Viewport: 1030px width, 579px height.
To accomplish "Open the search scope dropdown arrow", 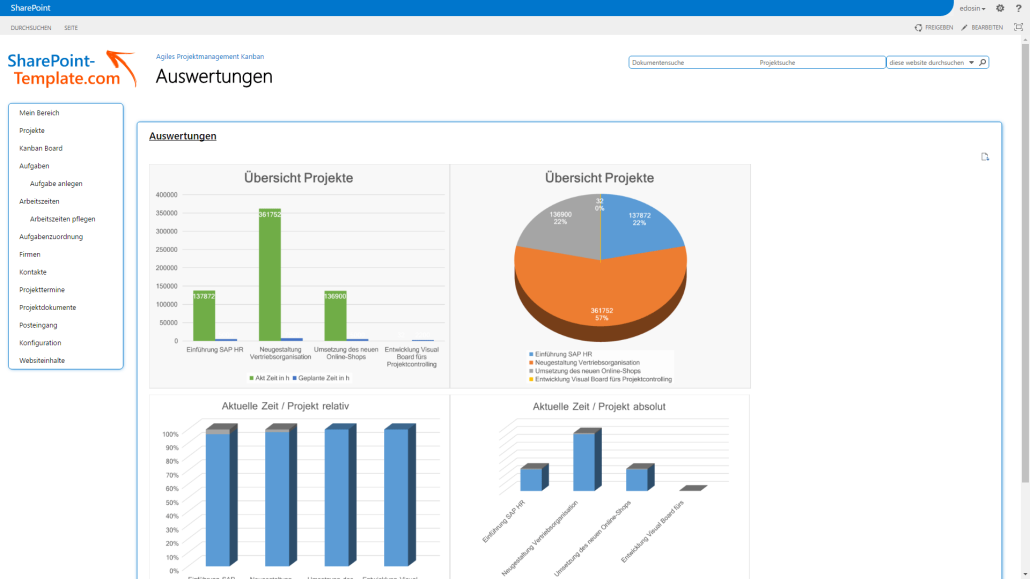I will (972, 62).
